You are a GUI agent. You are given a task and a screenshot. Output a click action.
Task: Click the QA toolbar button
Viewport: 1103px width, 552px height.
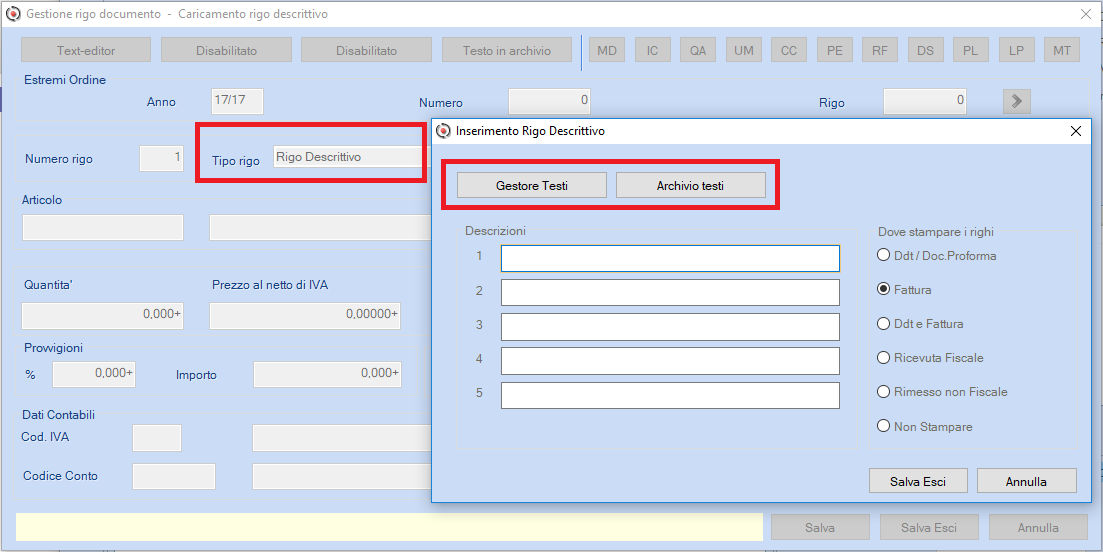(698, 50)
